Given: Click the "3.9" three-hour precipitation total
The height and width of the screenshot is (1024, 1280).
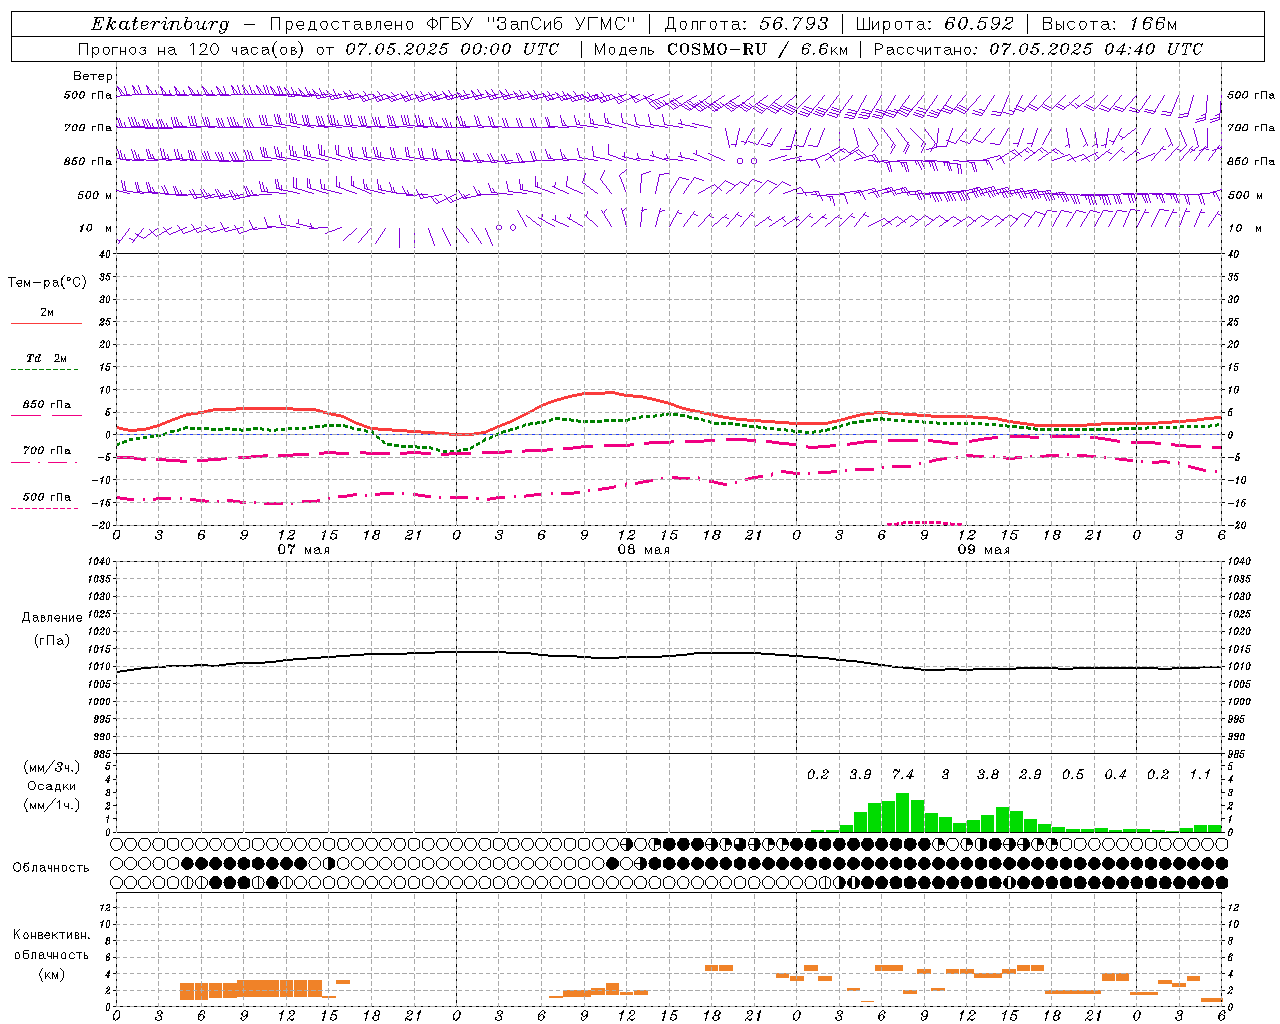Looking at the screenshot, I should (x=860, y=775).
